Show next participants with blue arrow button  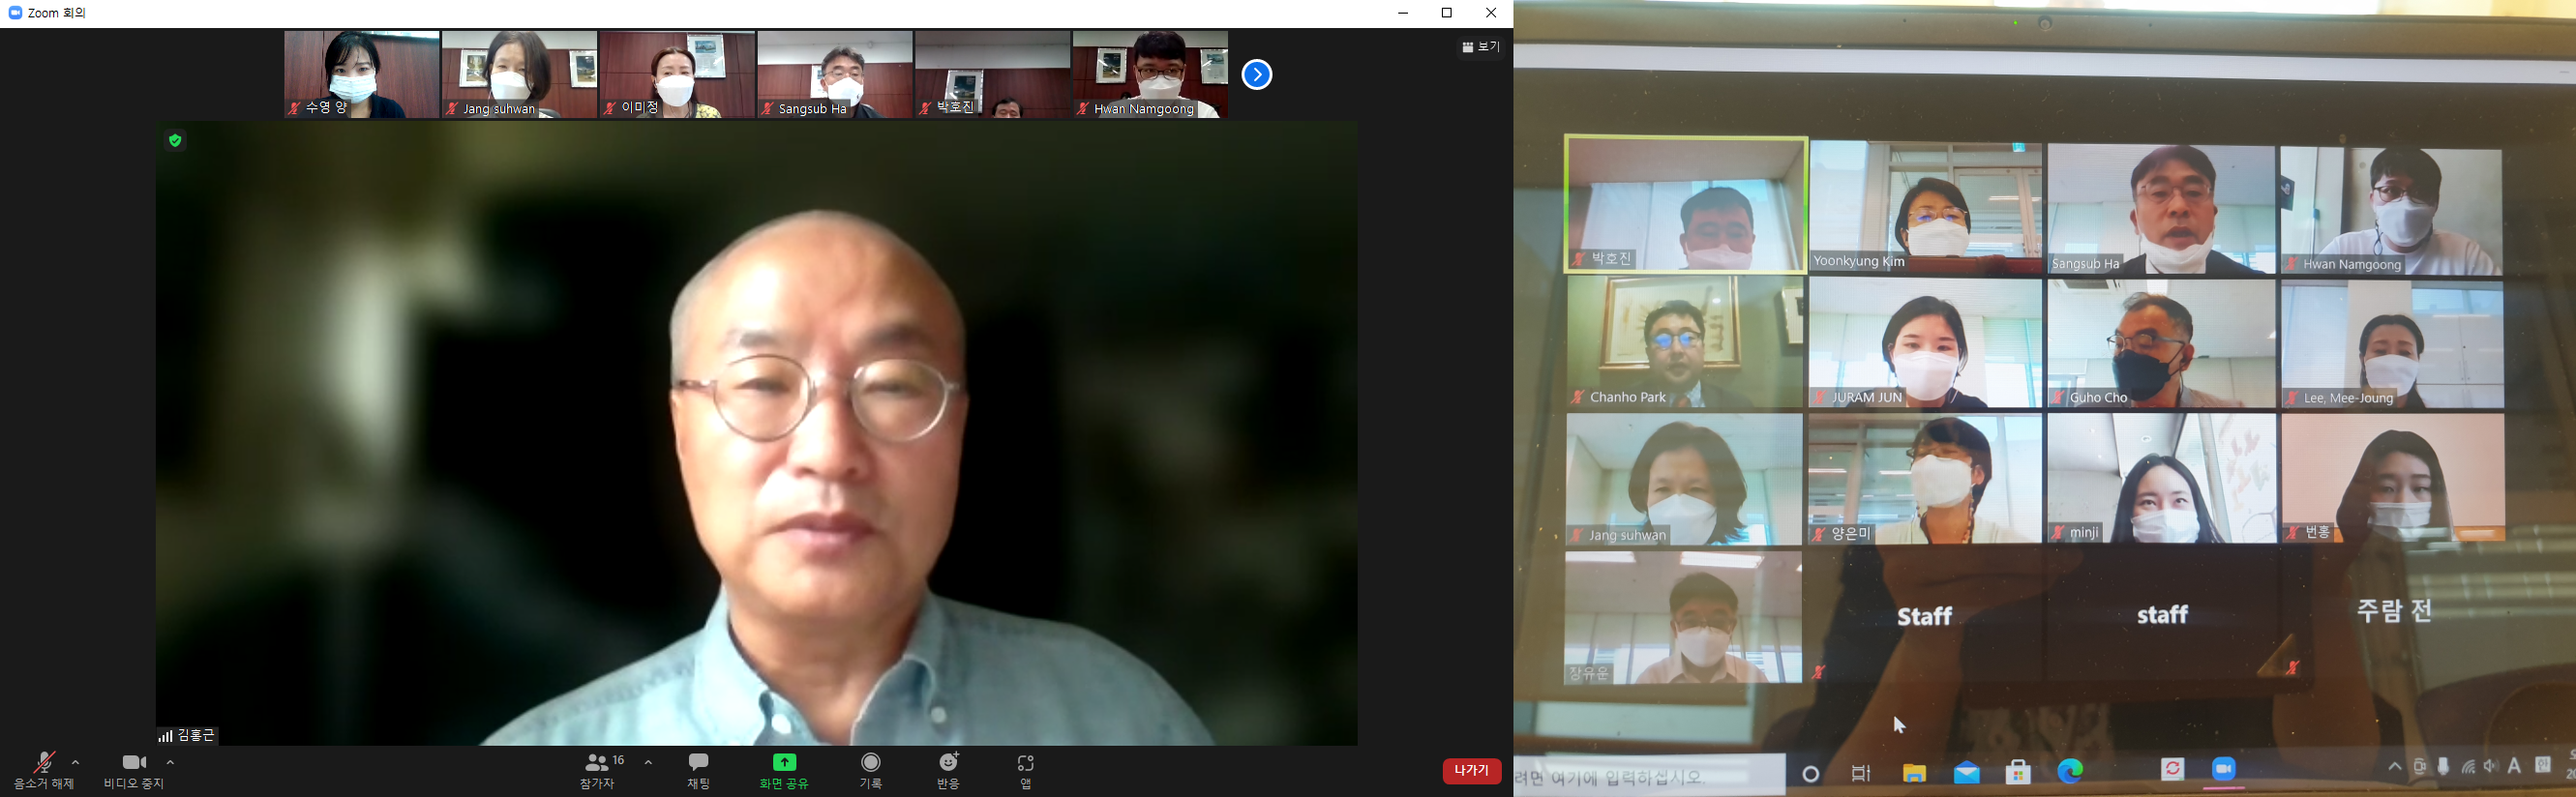click(1257, 74)
